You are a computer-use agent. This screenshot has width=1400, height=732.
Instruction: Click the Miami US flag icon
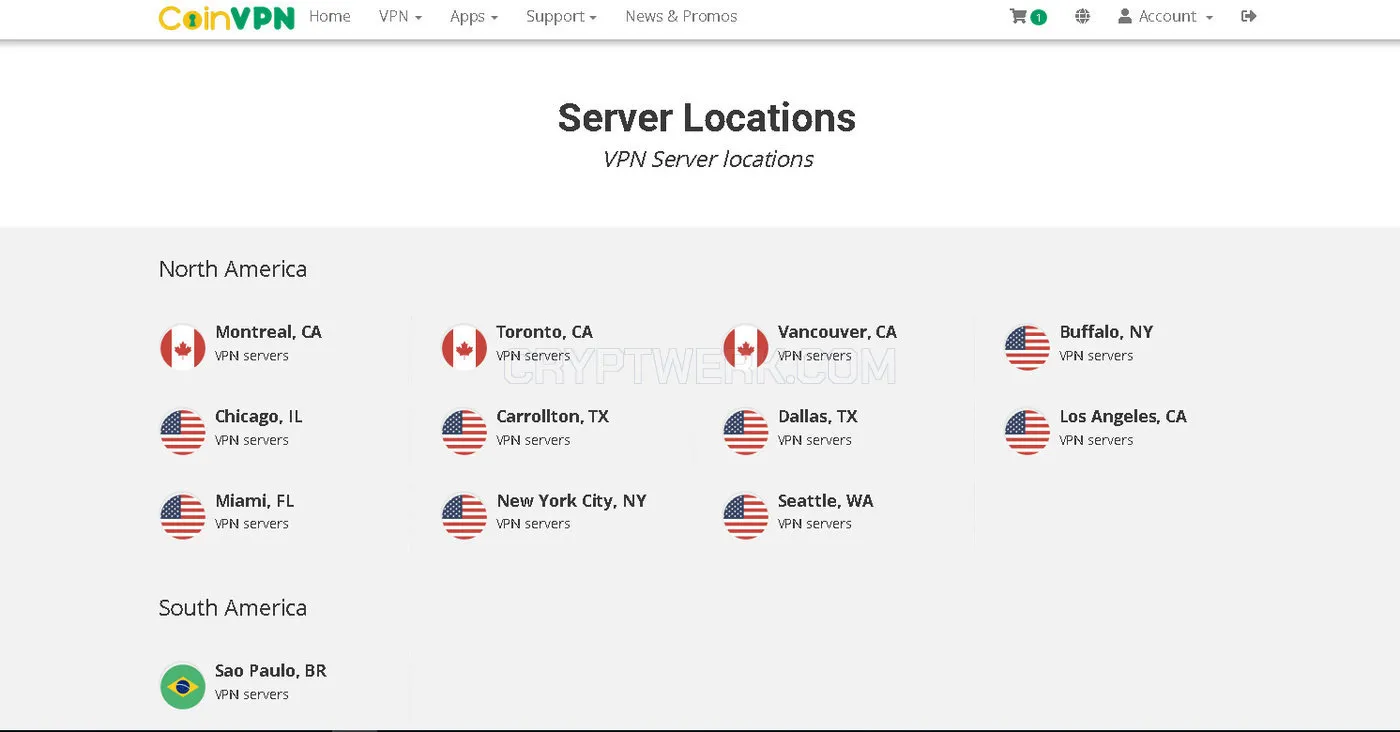click(183, 516)
